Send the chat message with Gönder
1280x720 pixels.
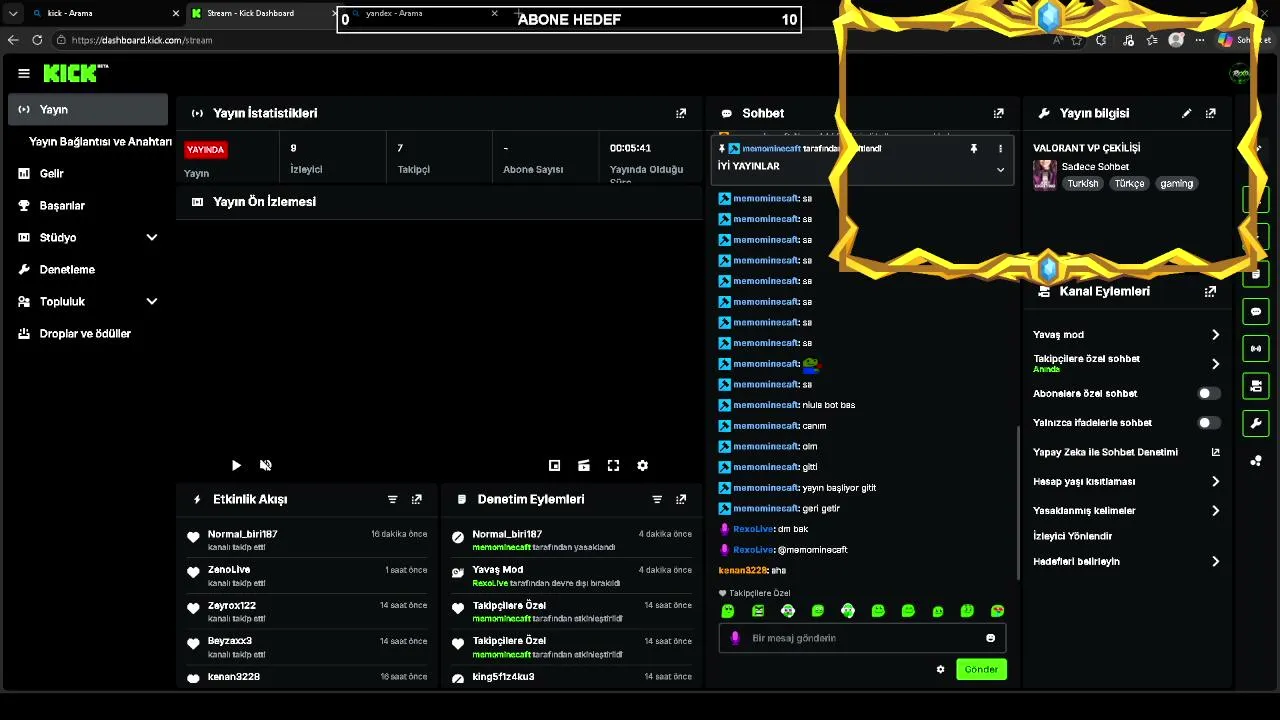pyautogui.click(x=981, y=669)
